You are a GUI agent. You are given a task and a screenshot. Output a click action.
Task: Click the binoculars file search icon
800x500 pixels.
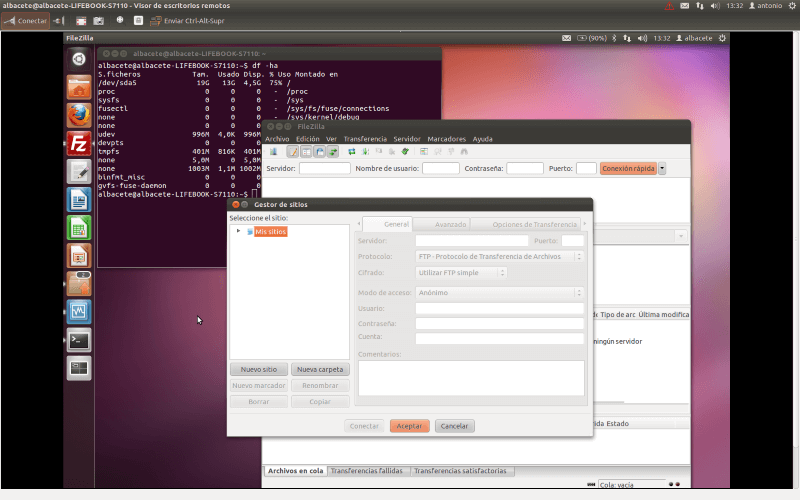tap(464, 152)
